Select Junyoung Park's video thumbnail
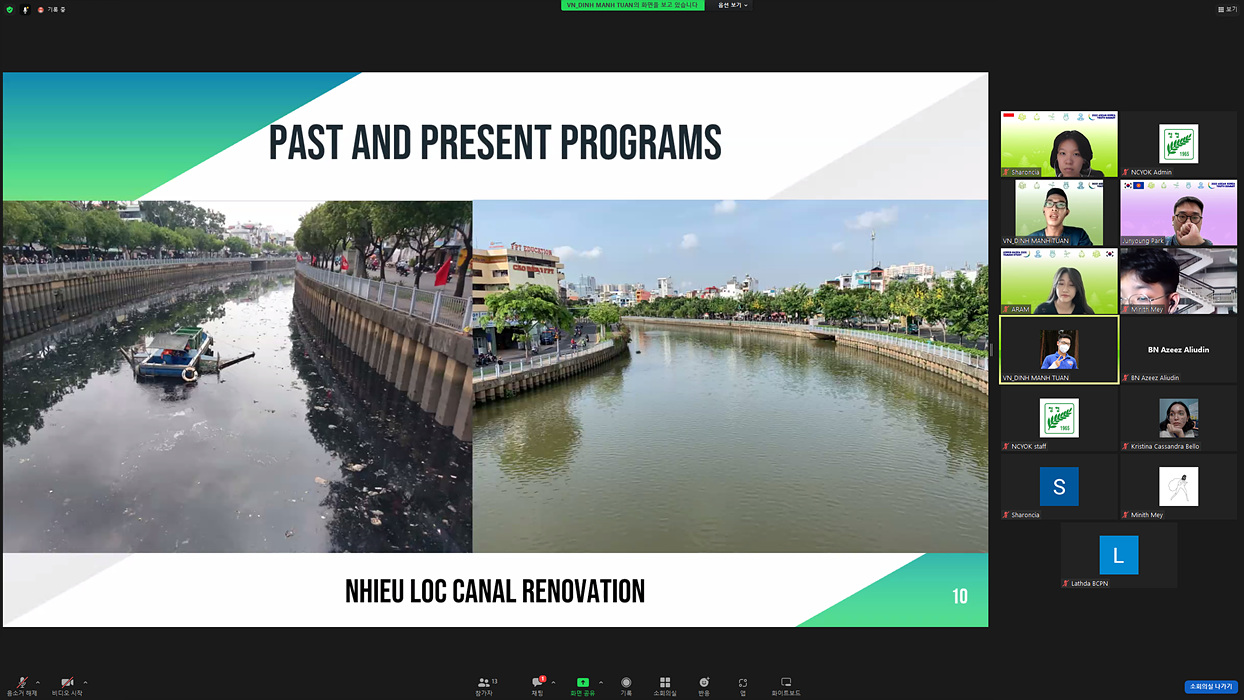The height and width of the screenshot is (700, 1244). tap(1178, 212)
